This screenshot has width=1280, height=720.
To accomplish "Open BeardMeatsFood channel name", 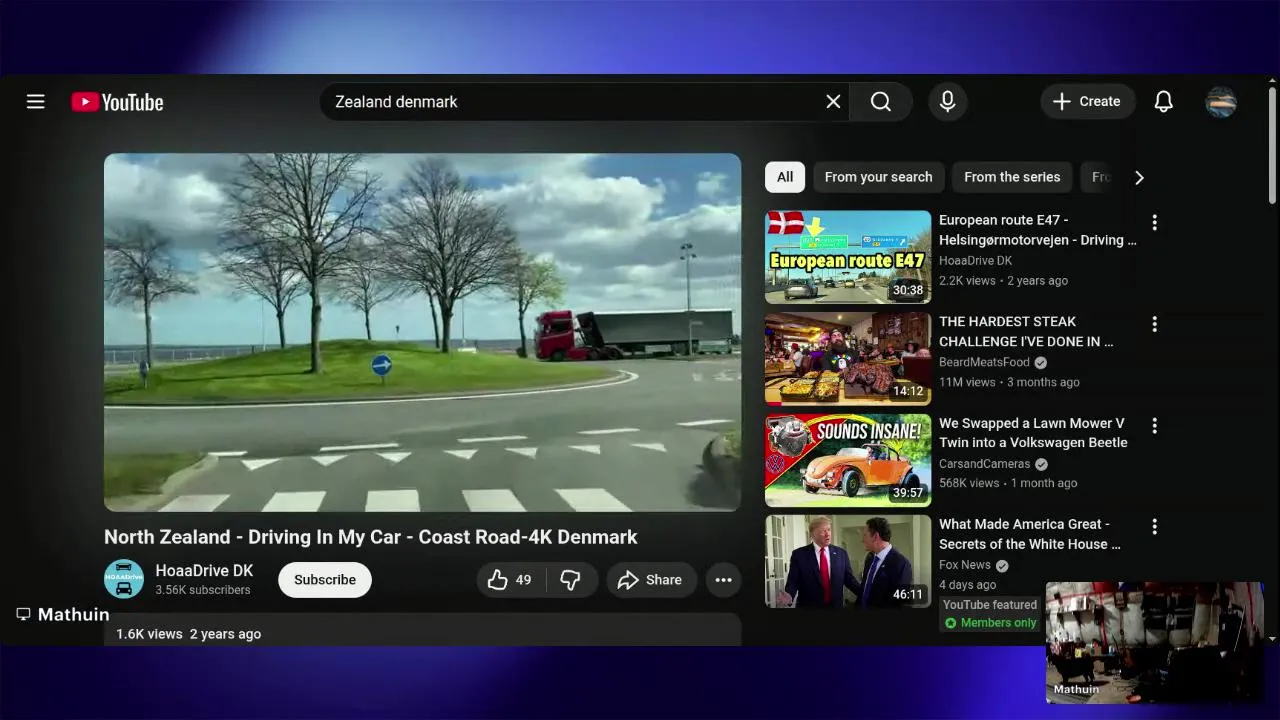I will coord(984,362).
